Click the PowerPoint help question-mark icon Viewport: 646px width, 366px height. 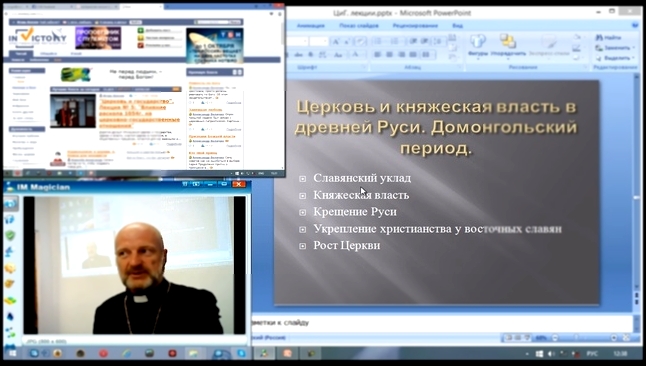coord(634,26)
